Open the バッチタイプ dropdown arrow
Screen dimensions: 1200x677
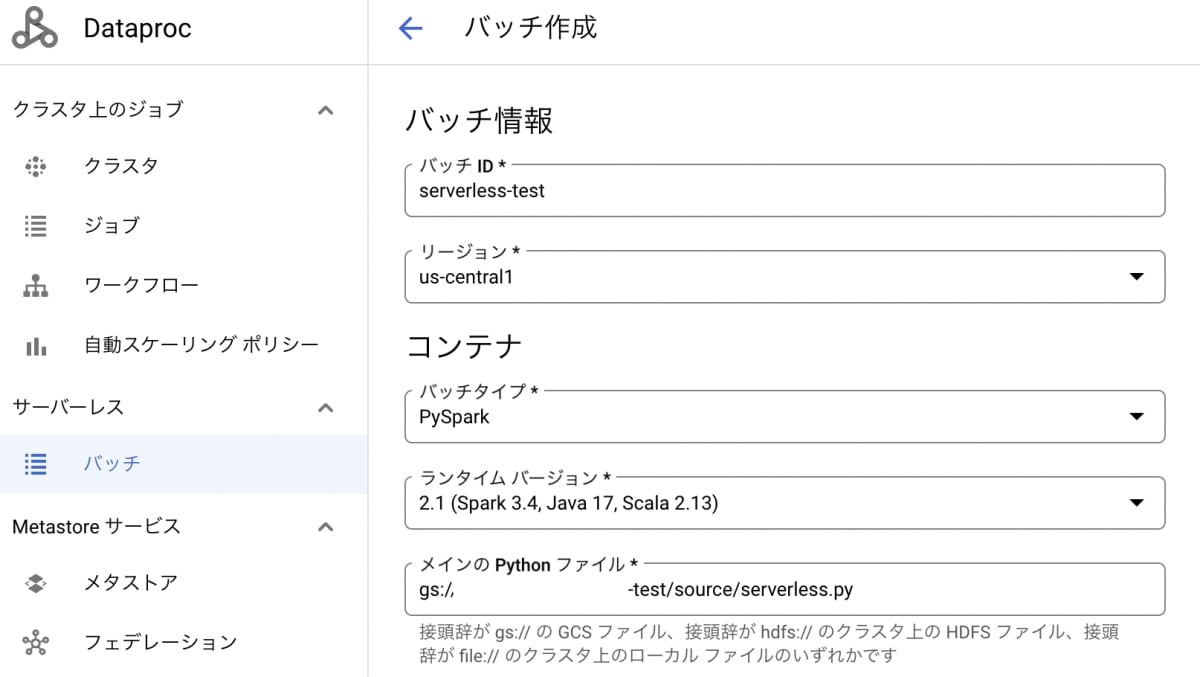point(1136,417)
